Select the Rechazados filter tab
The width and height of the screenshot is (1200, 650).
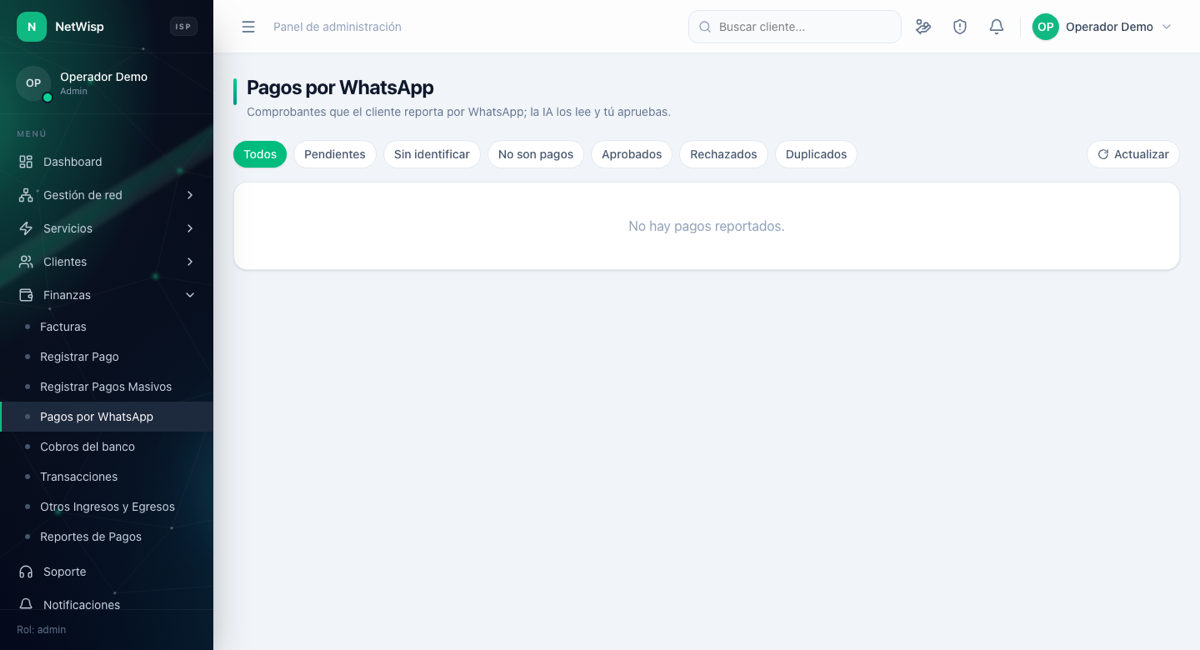(724, 154)
